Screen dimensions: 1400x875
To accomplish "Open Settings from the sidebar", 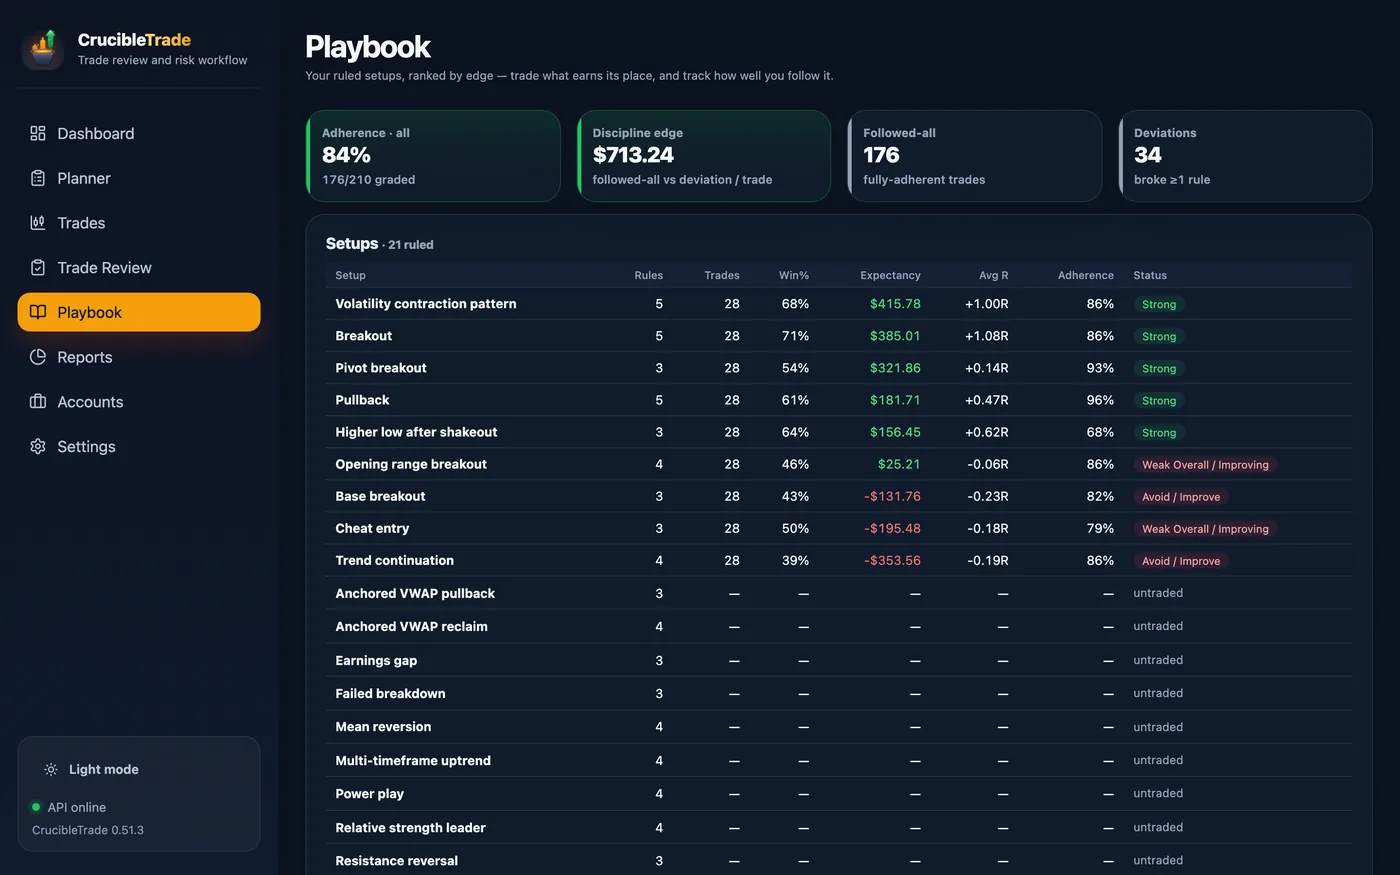I will coord(139,446).
